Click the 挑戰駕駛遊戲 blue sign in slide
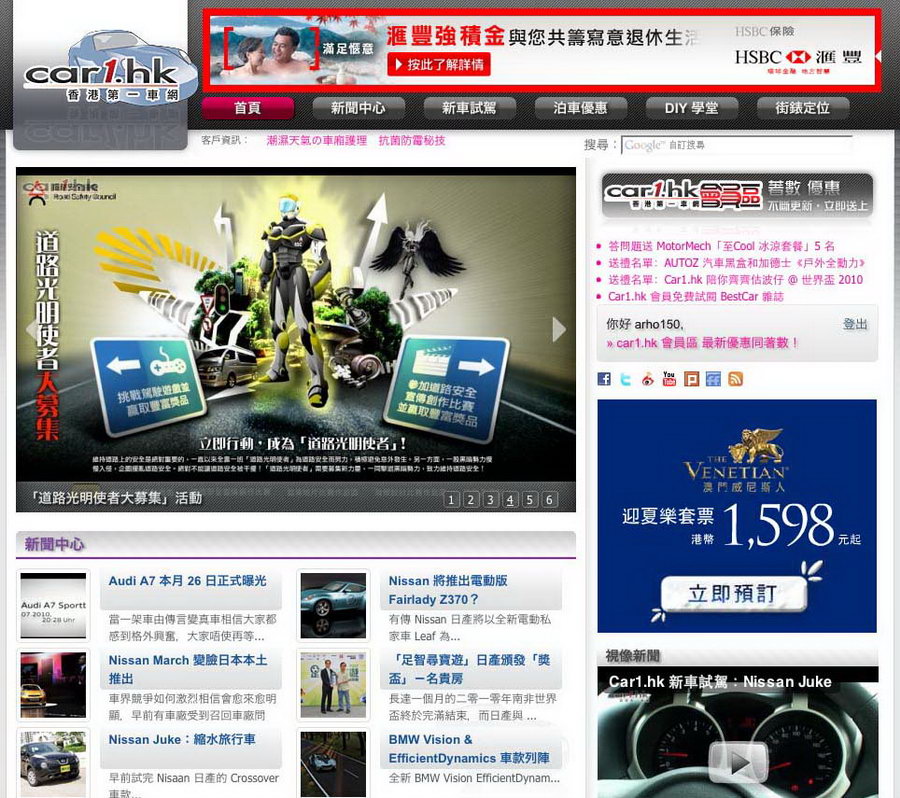This screenshot has width=900, height=798. click(150, 386)
